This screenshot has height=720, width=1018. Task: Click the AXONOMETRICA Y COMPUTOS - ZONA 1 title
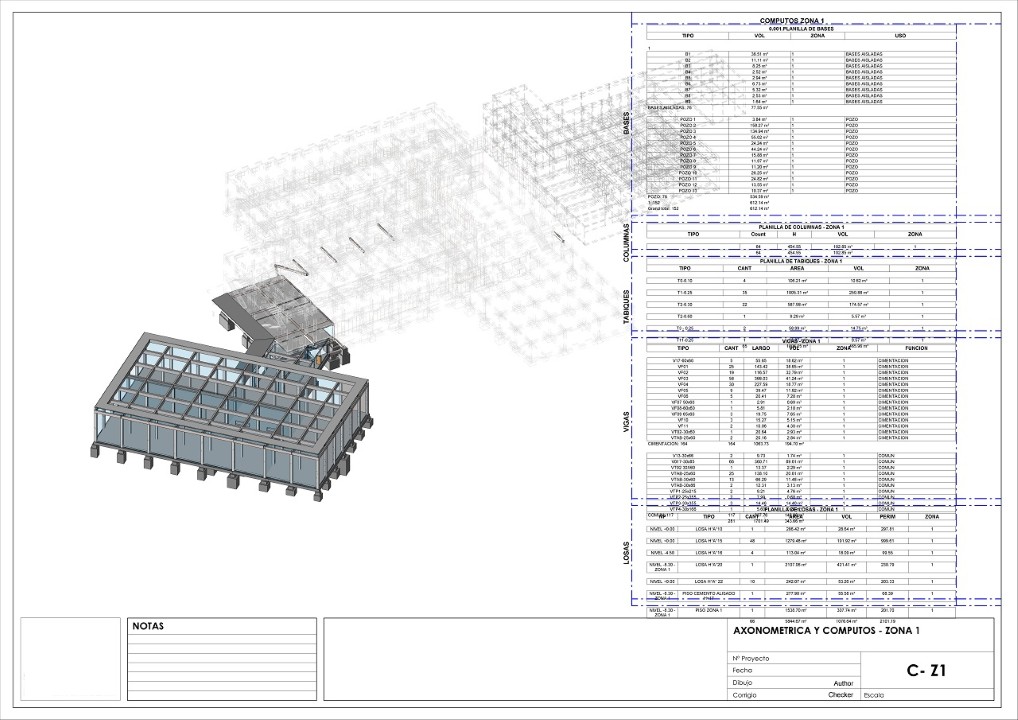tap(826, 631)
